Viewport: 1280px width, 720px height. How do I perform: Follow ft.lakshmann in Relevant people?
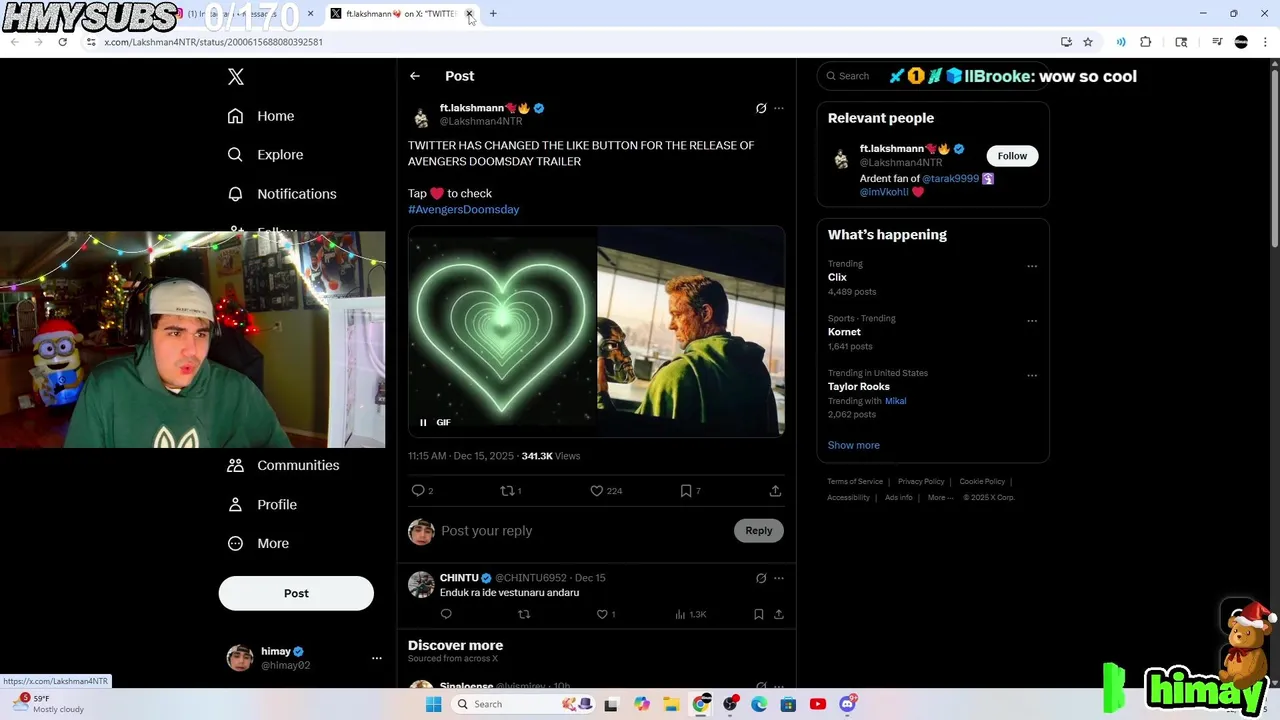(x=1012, y=156)
